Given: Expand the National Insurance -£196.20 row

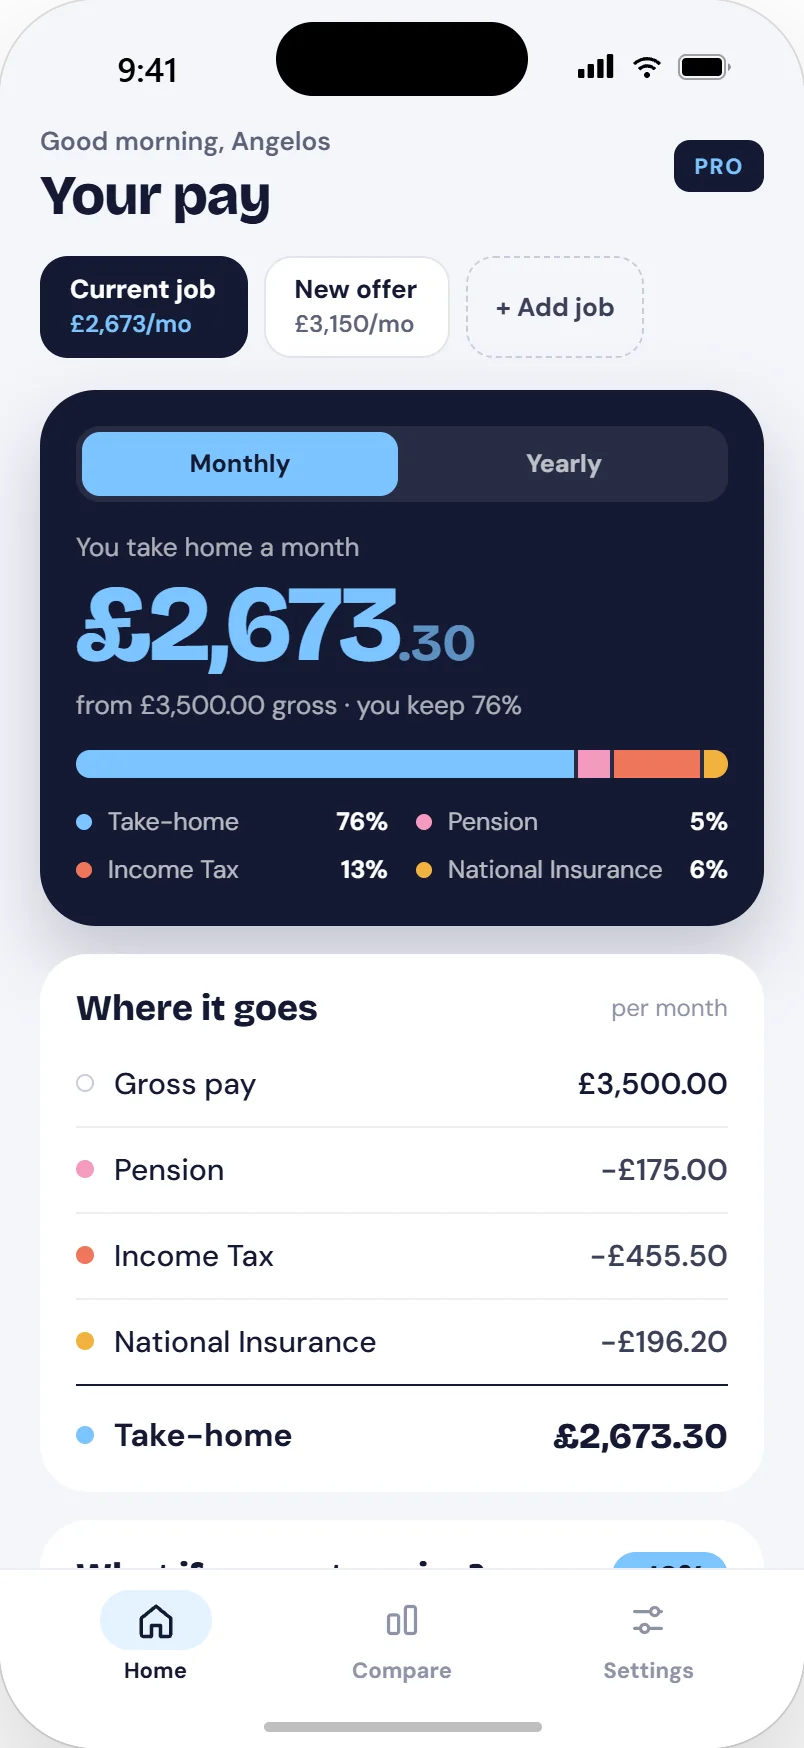Looking at the screenshot, I should (402, 1342).
